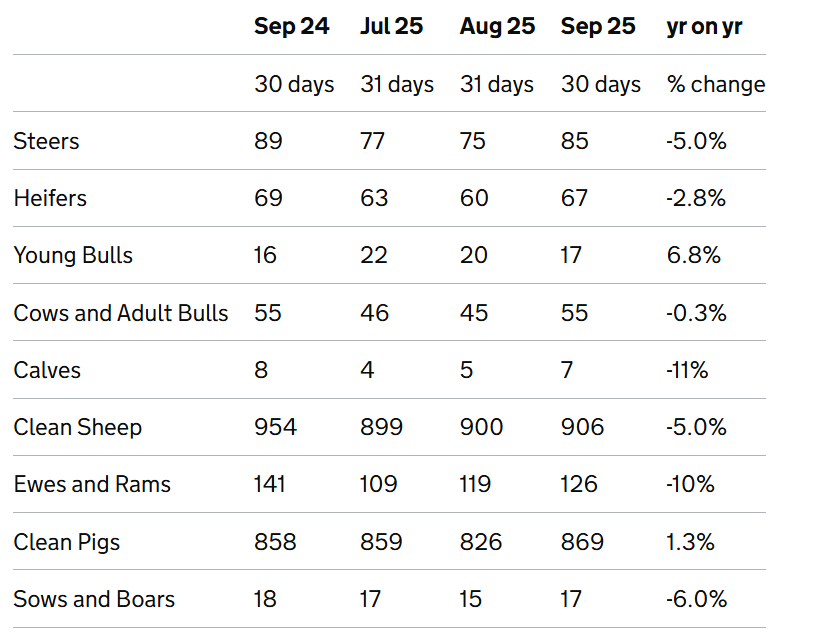The width and height of the screenshot is (832, 633).
Task: Select the Ewes and Rams label
Action: [92, 484]
